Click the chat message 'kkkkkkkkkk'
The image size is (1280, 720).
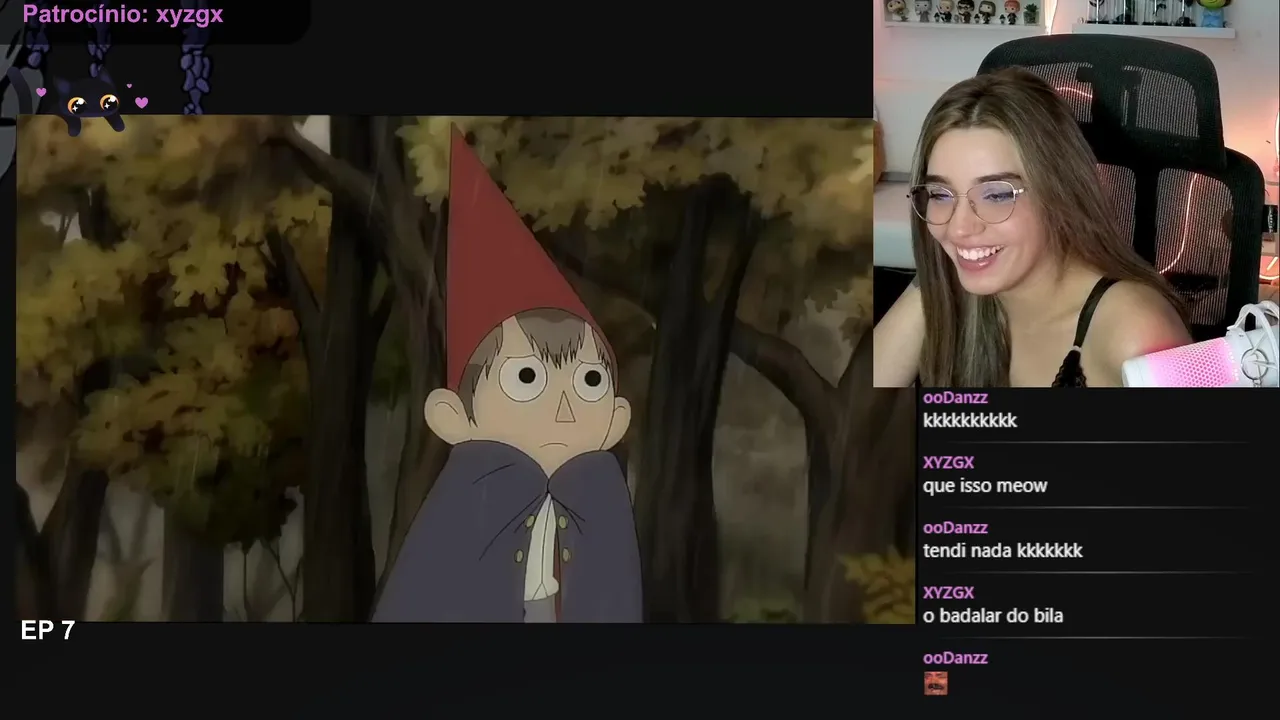pyautogui.click(x=970, y=421)
